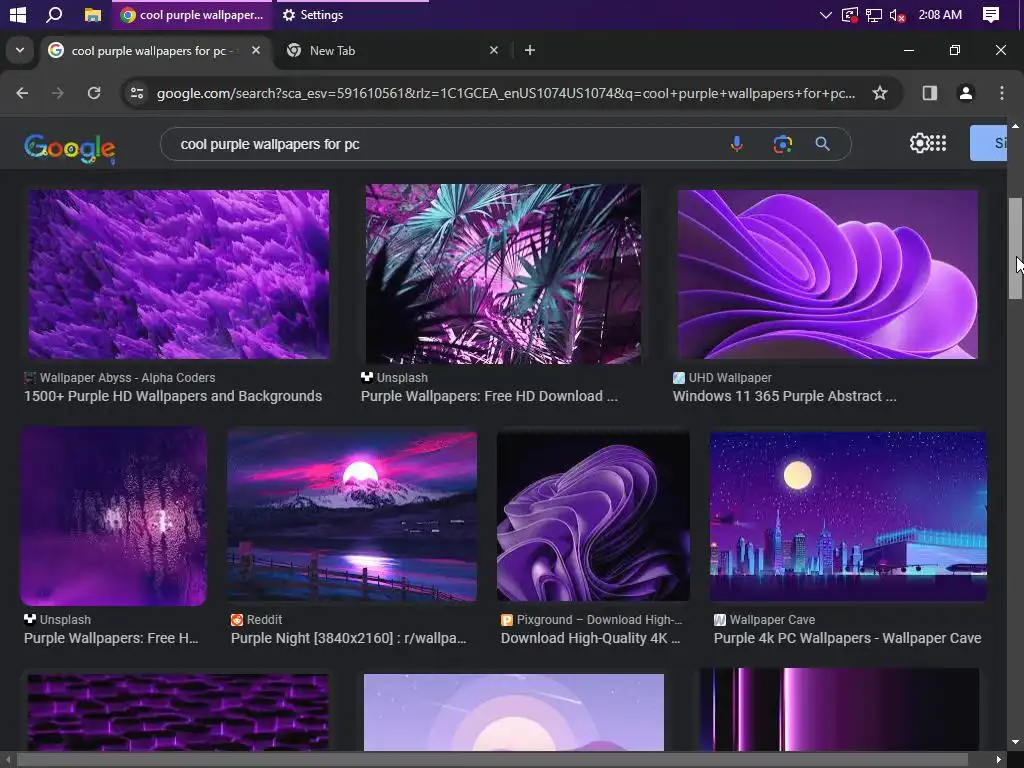Open Chrome tab search dropdown
This screenshot has width=1024, height=768.
[x=20, y=50]
